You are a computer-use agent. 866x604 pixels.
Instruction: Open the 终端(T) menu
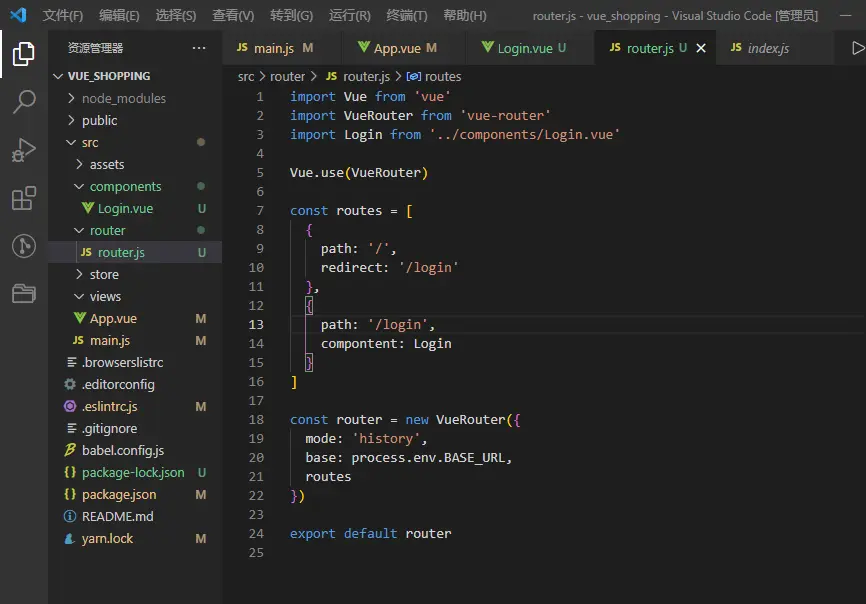pyautogui.click(x=407, y=15)
